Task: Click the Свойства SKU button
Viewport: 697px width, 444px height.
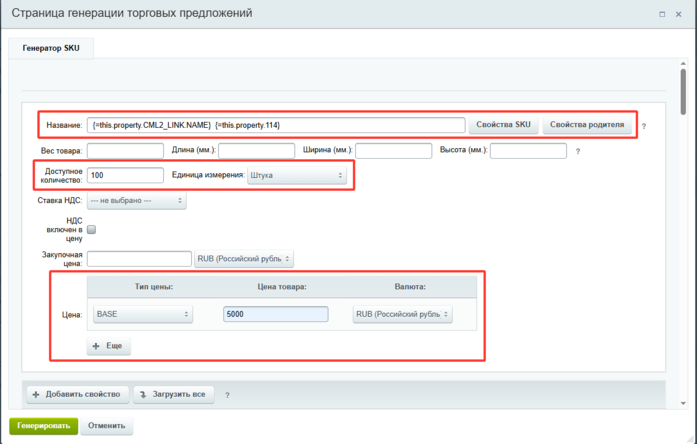Action: click(503, 125)
